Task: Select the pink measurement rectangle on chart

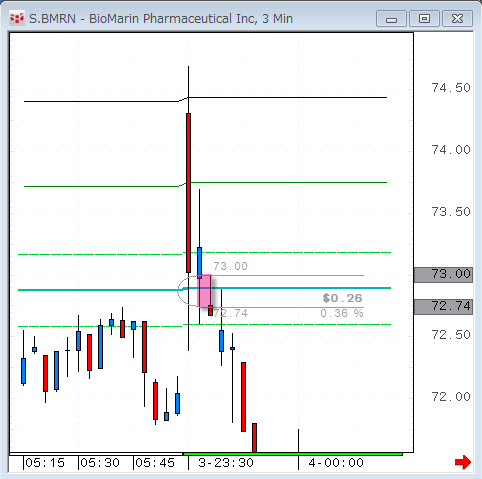Action: pyautogui.click(x=204, y=291)
